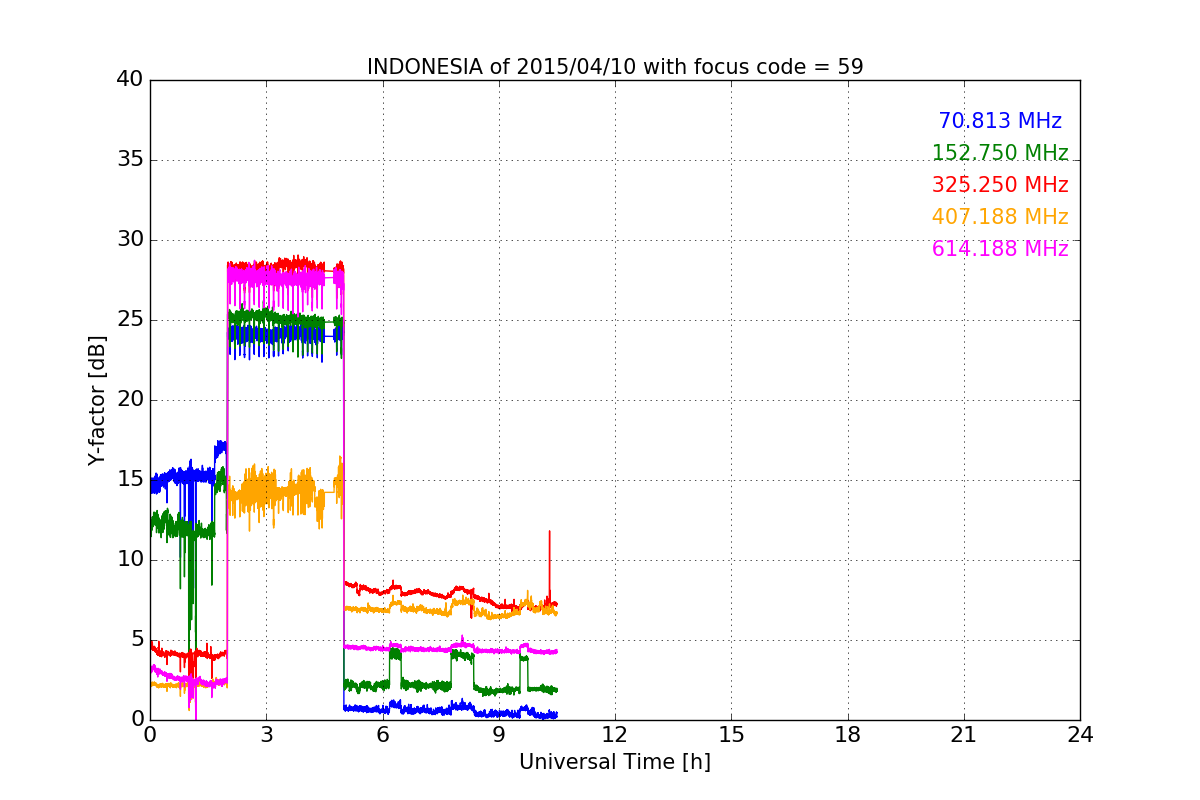This screenshot has width=1200, height=800.
Task: Click the x-axis tick label 6
Action: [383, 735]
